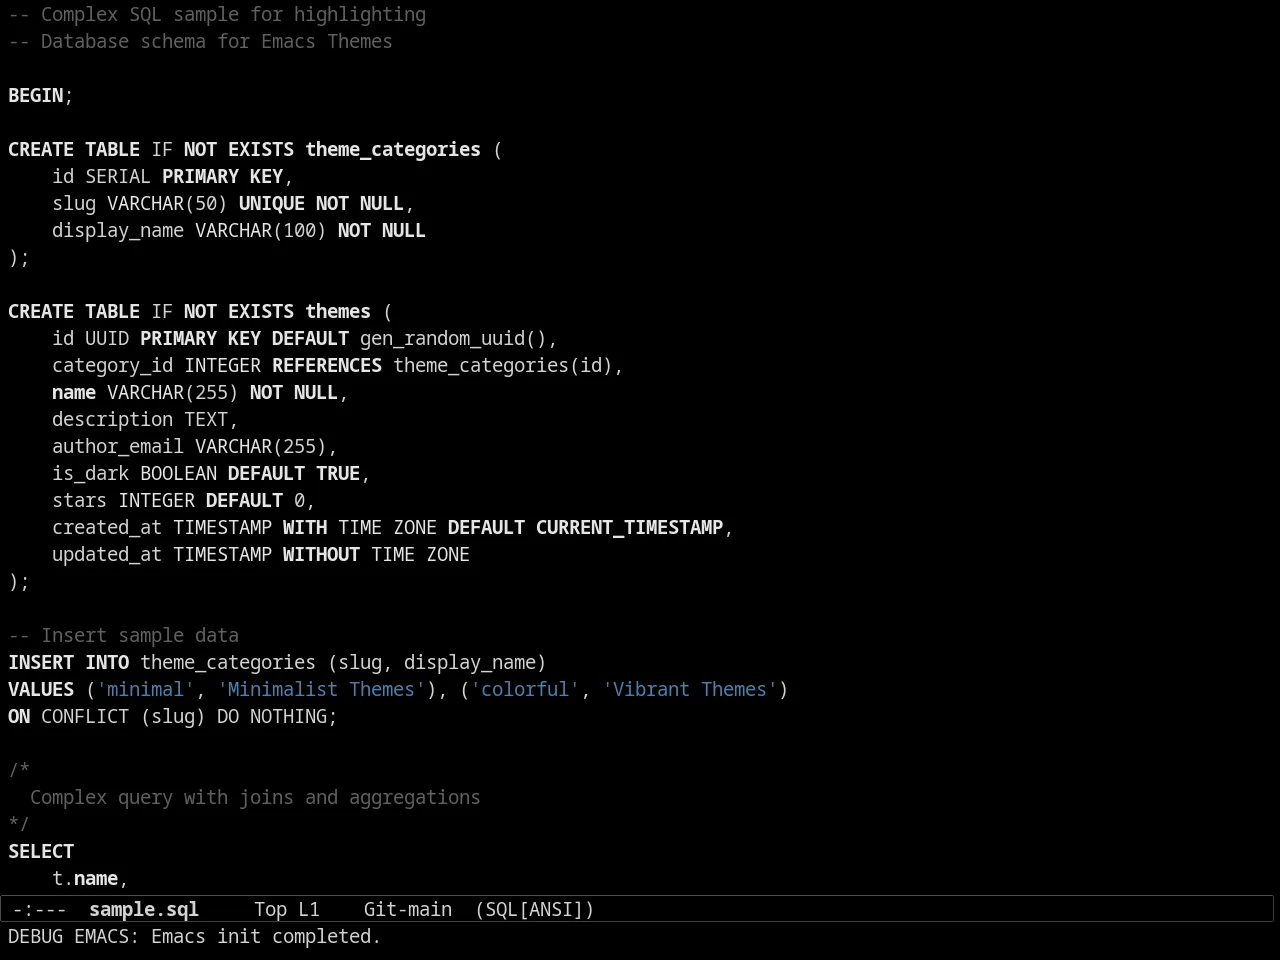Viewport: 1280px width, 960px height.
Task: Click the INSERT INTO keyword
Action: coord(69,662)
